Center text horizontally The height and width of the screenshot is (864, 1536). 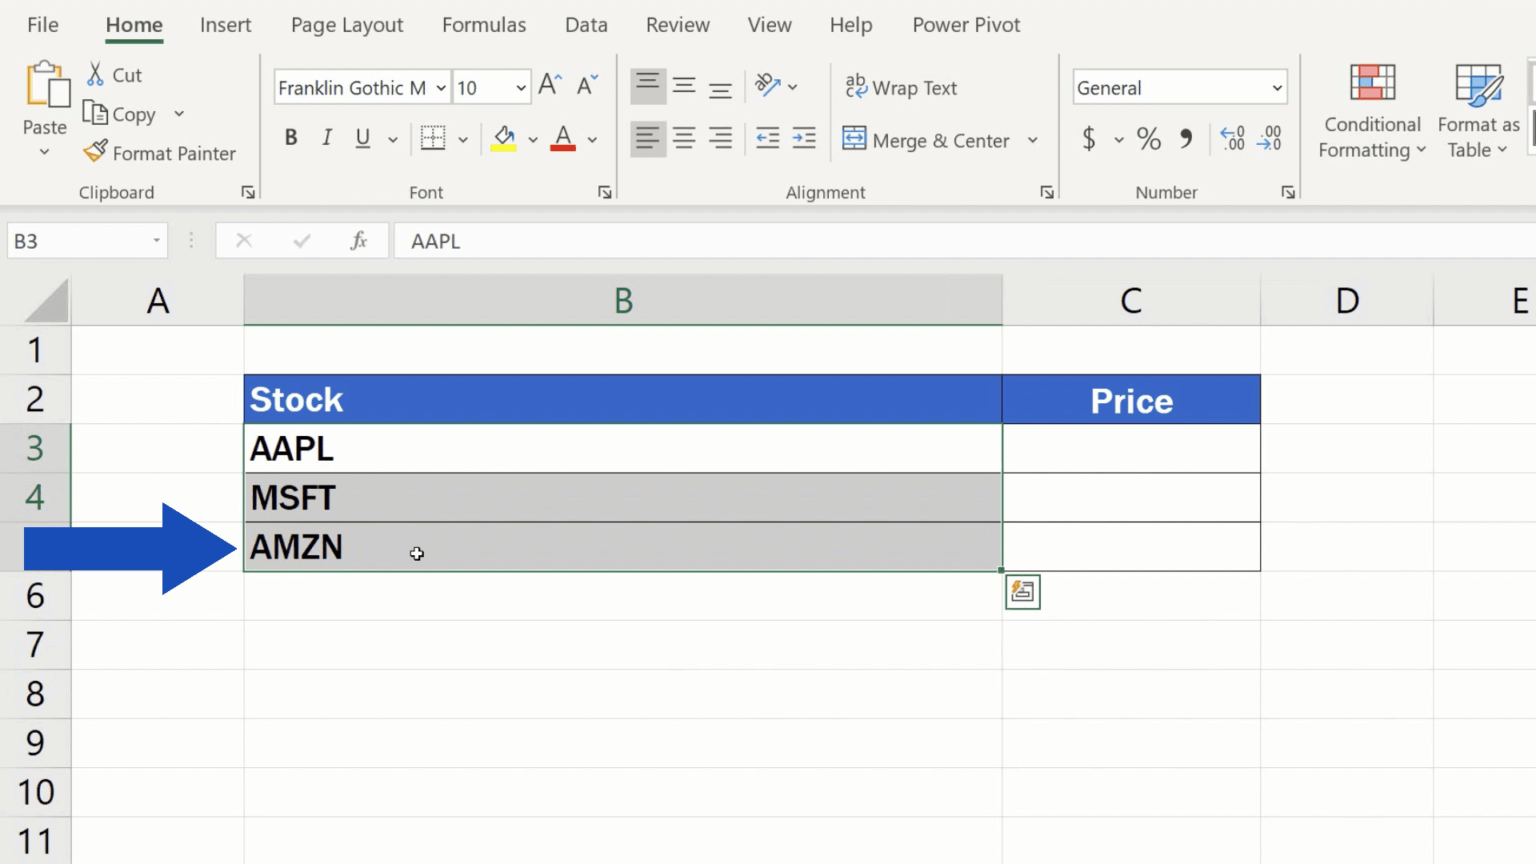pyautogui.click(x=684, y=138)
